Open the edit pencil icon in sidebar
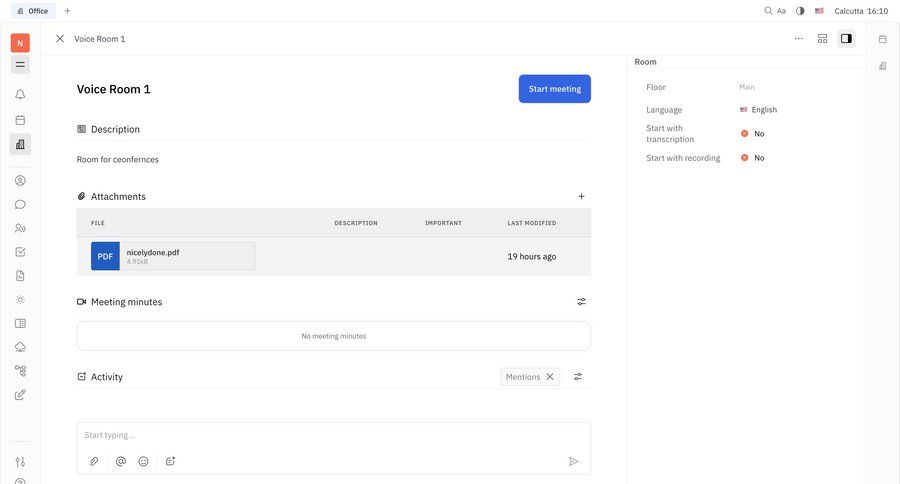Viewport: 900px width, 484px height. tap(20, 395)
